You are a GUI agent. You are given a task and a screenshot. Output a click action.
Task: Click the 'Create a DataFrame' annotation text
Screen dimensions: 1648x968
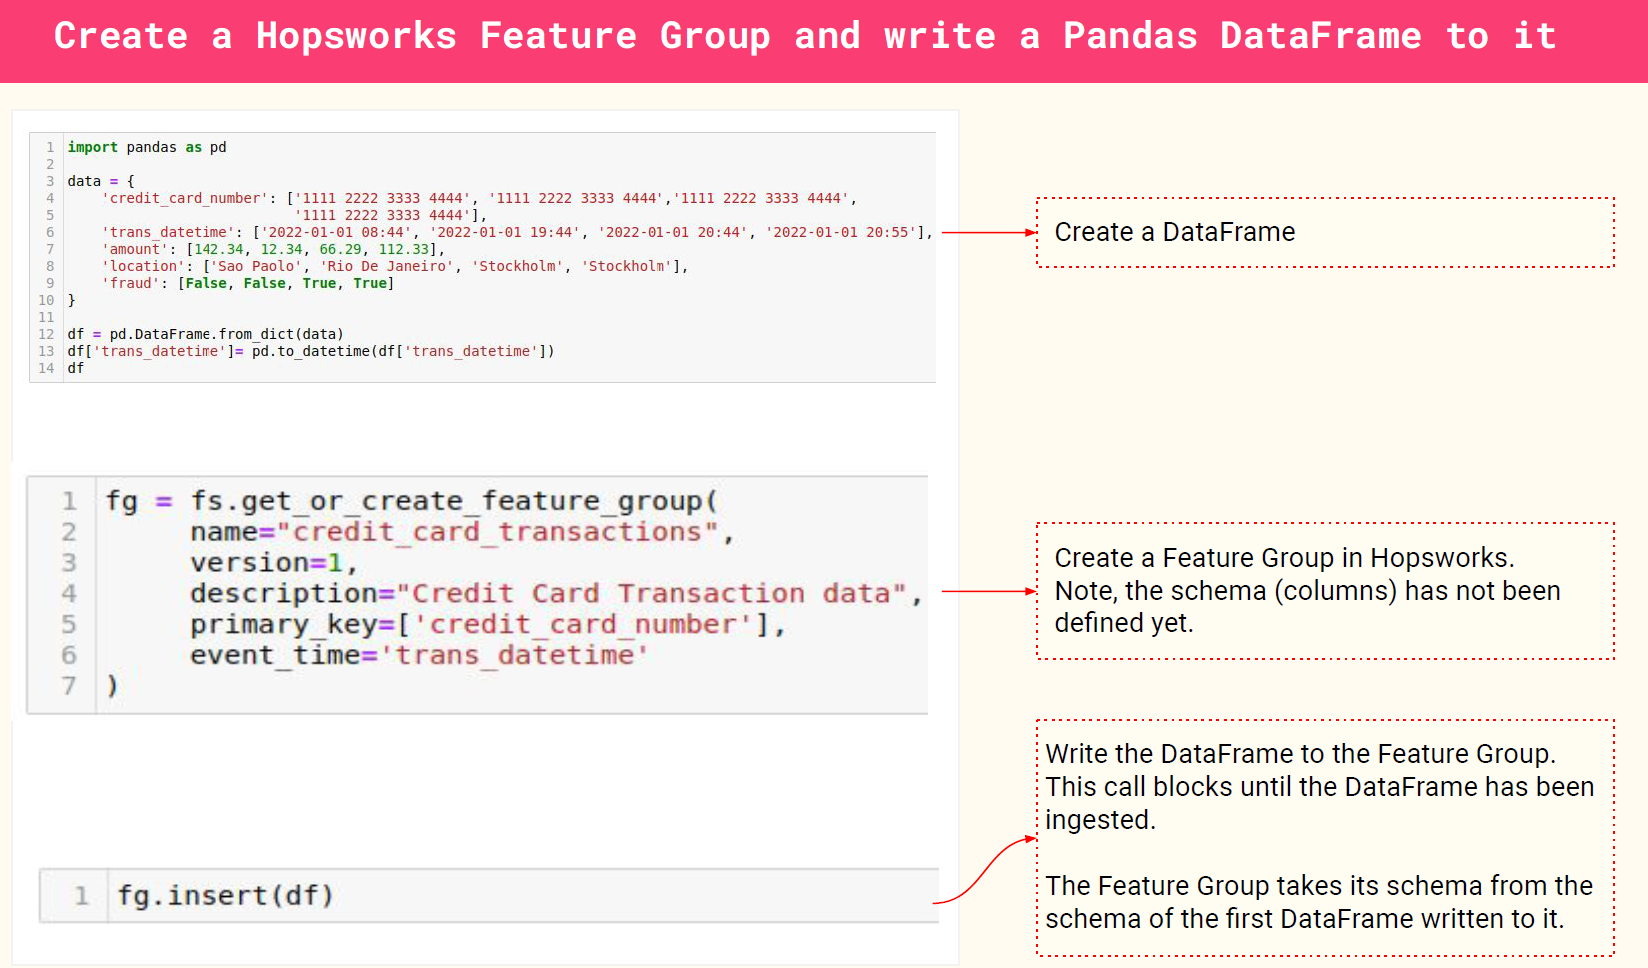pyautogui.click(x=1175, y=232)
